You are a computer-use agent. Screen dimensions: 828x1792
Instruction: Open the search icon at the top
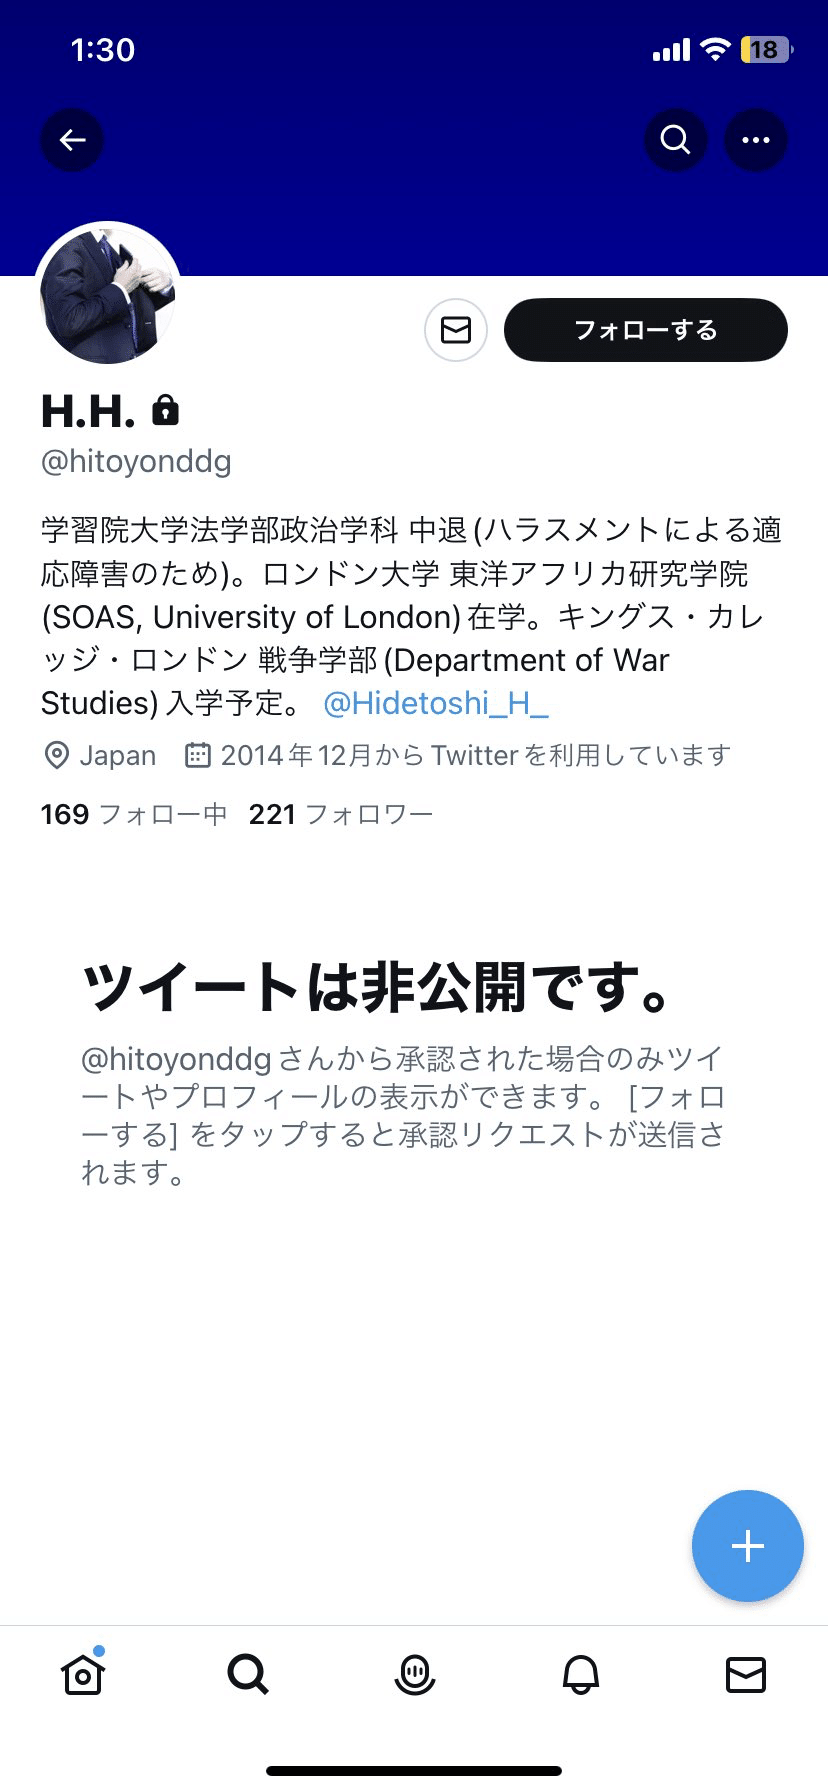point(675,140)
